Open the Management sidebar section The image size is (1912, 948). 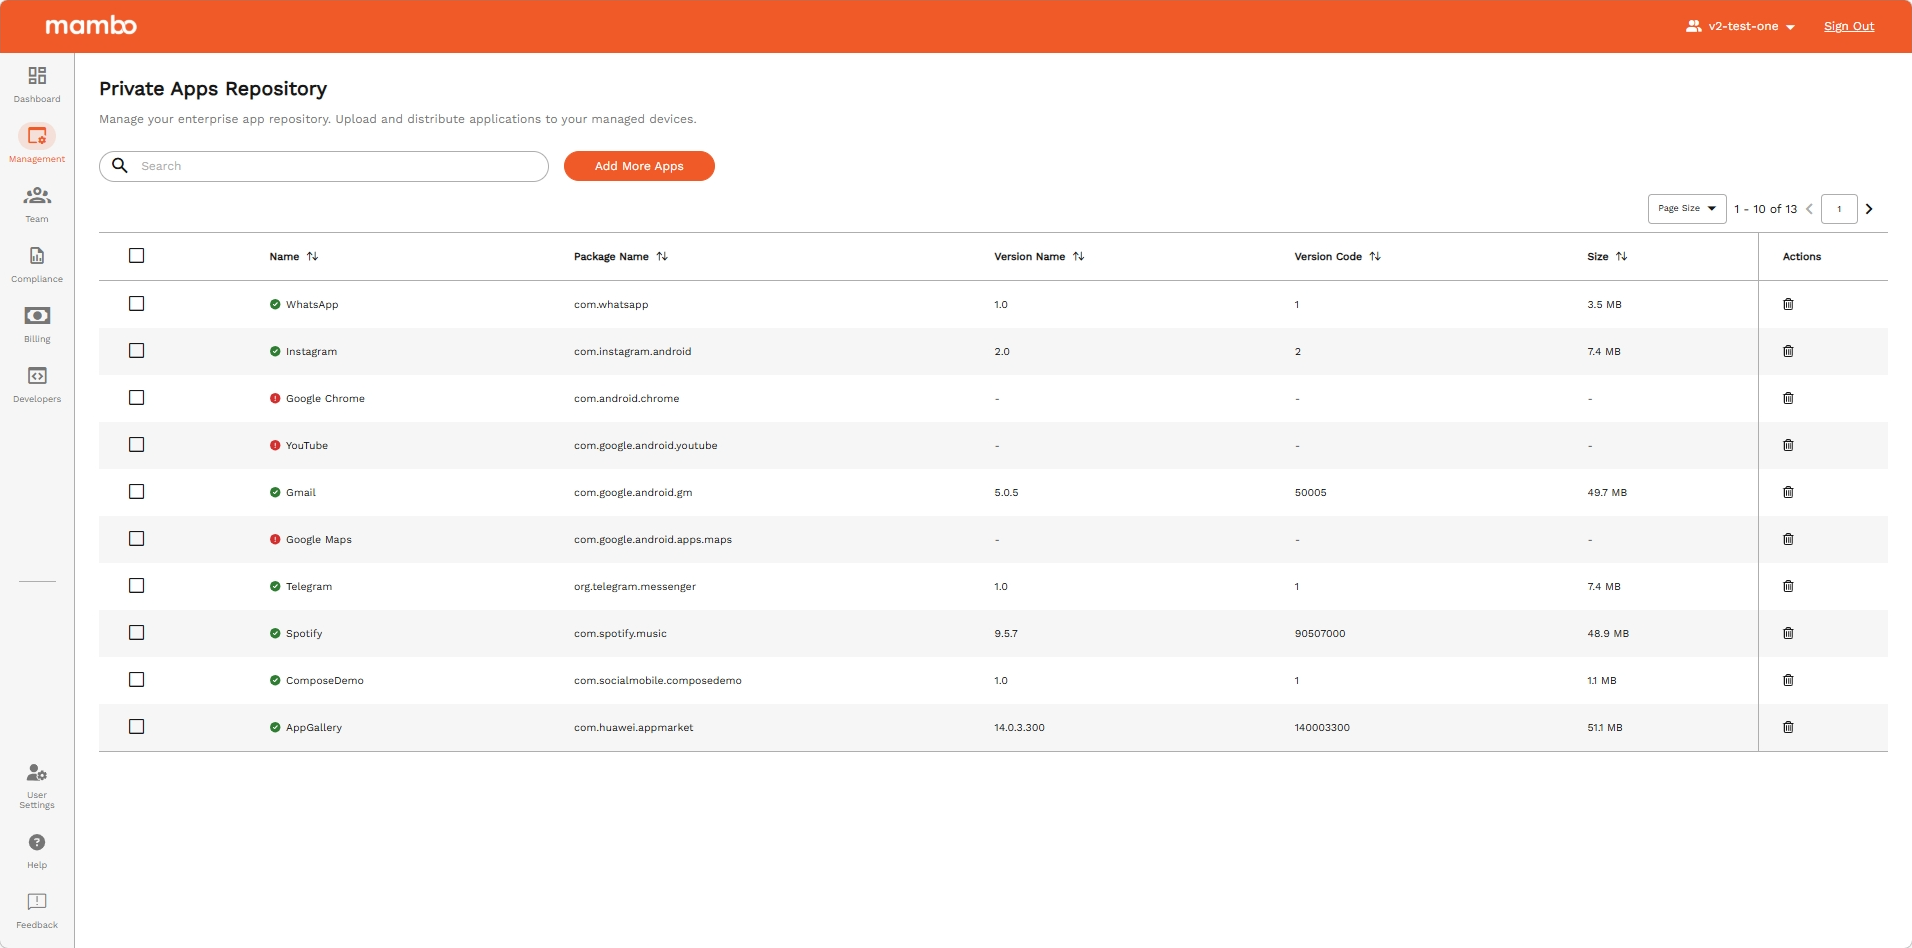coord(37,144)
